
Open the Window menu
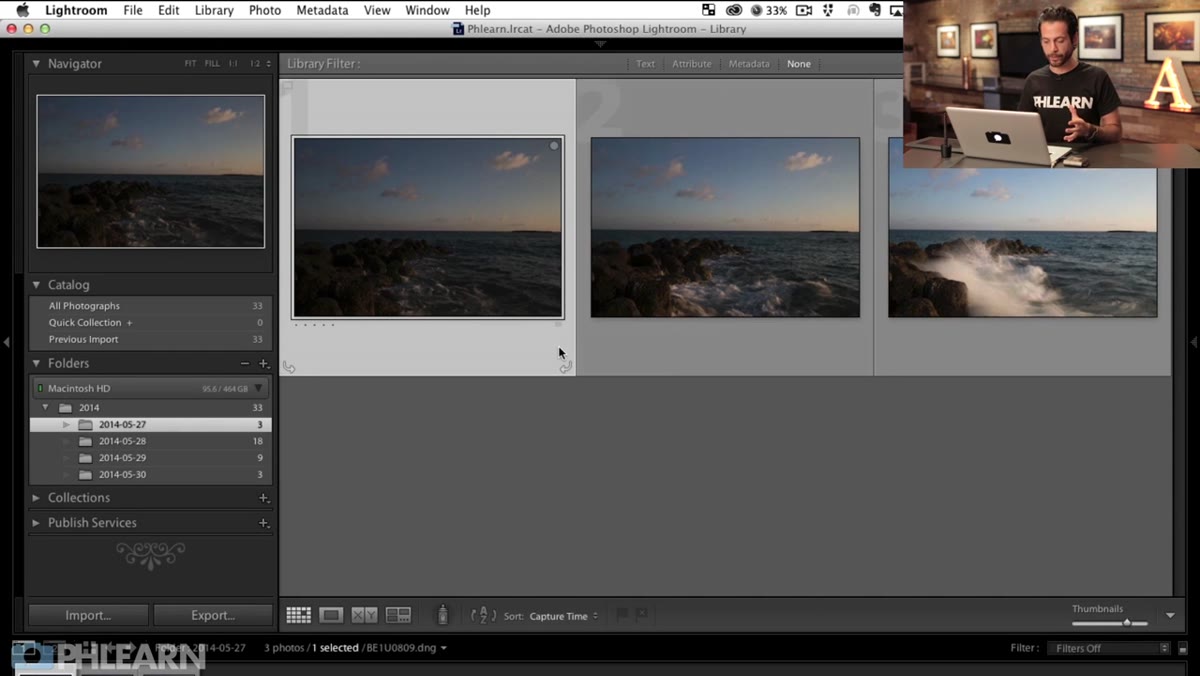[427, 10]
